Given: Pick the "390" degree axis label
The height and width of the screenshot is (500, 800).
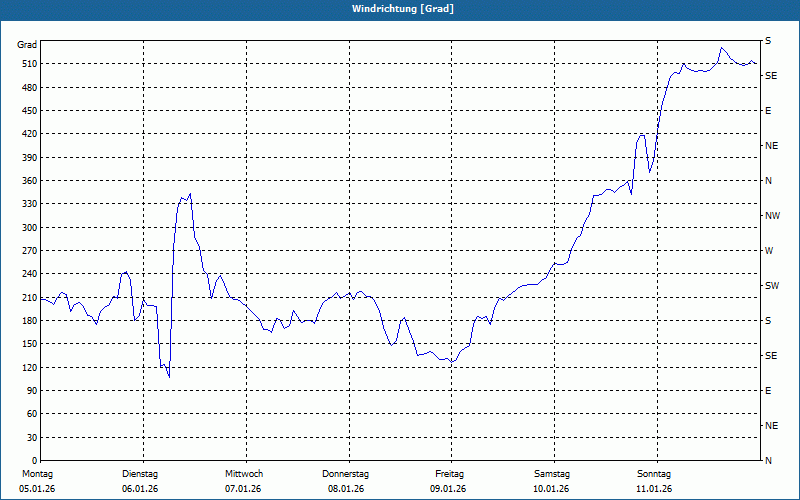Looking at the screenshot, I should [29, 157].
